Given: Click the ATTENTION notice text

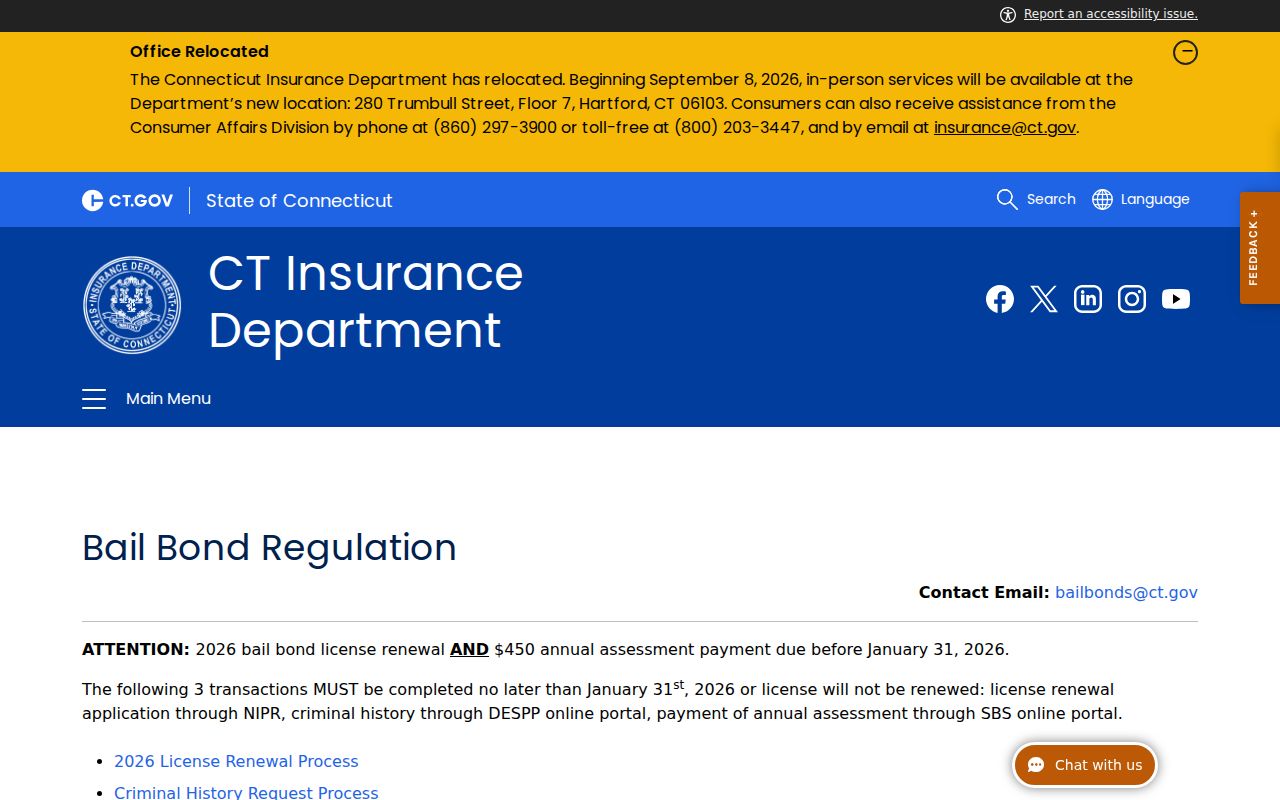Looking at the screenshot, I should pos(545,649).
